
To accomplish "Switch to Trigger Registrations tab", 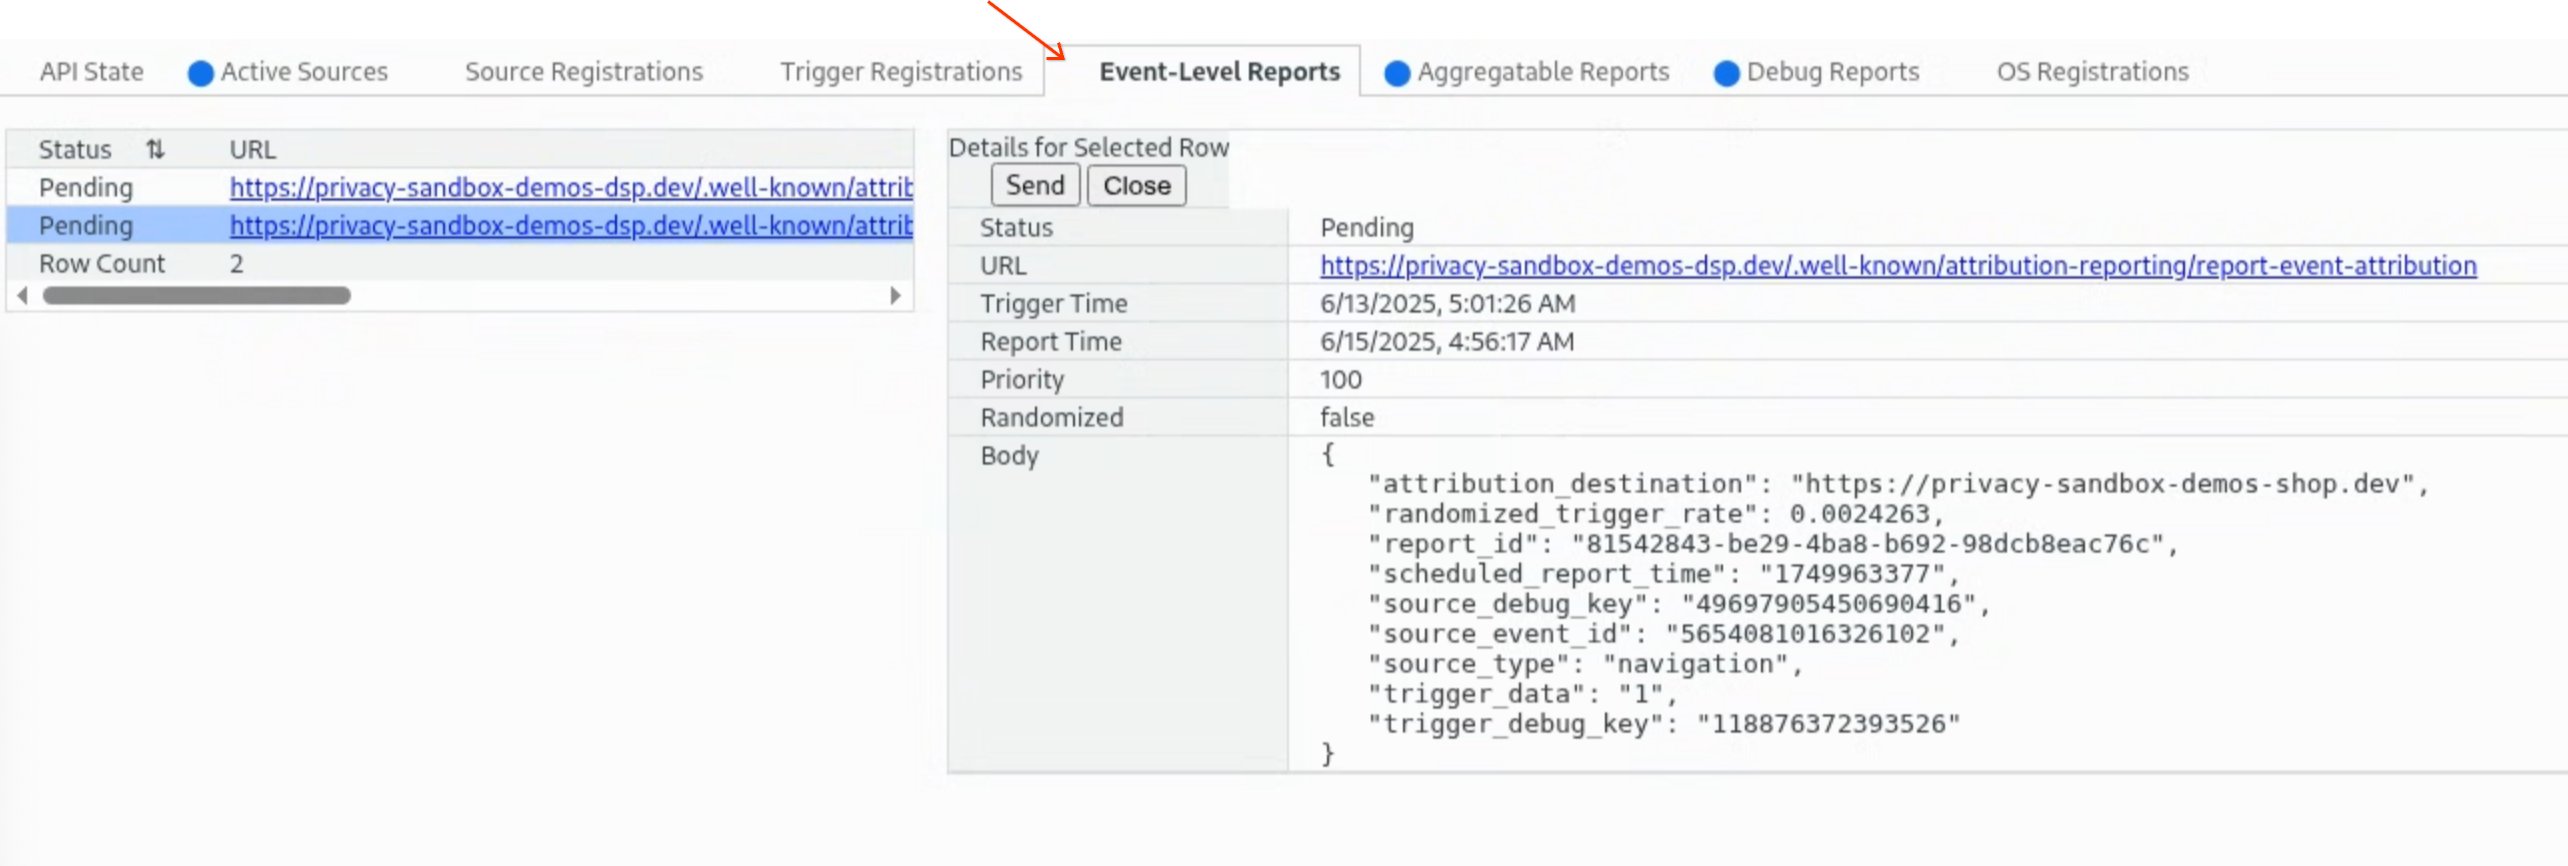I will 900,72.
